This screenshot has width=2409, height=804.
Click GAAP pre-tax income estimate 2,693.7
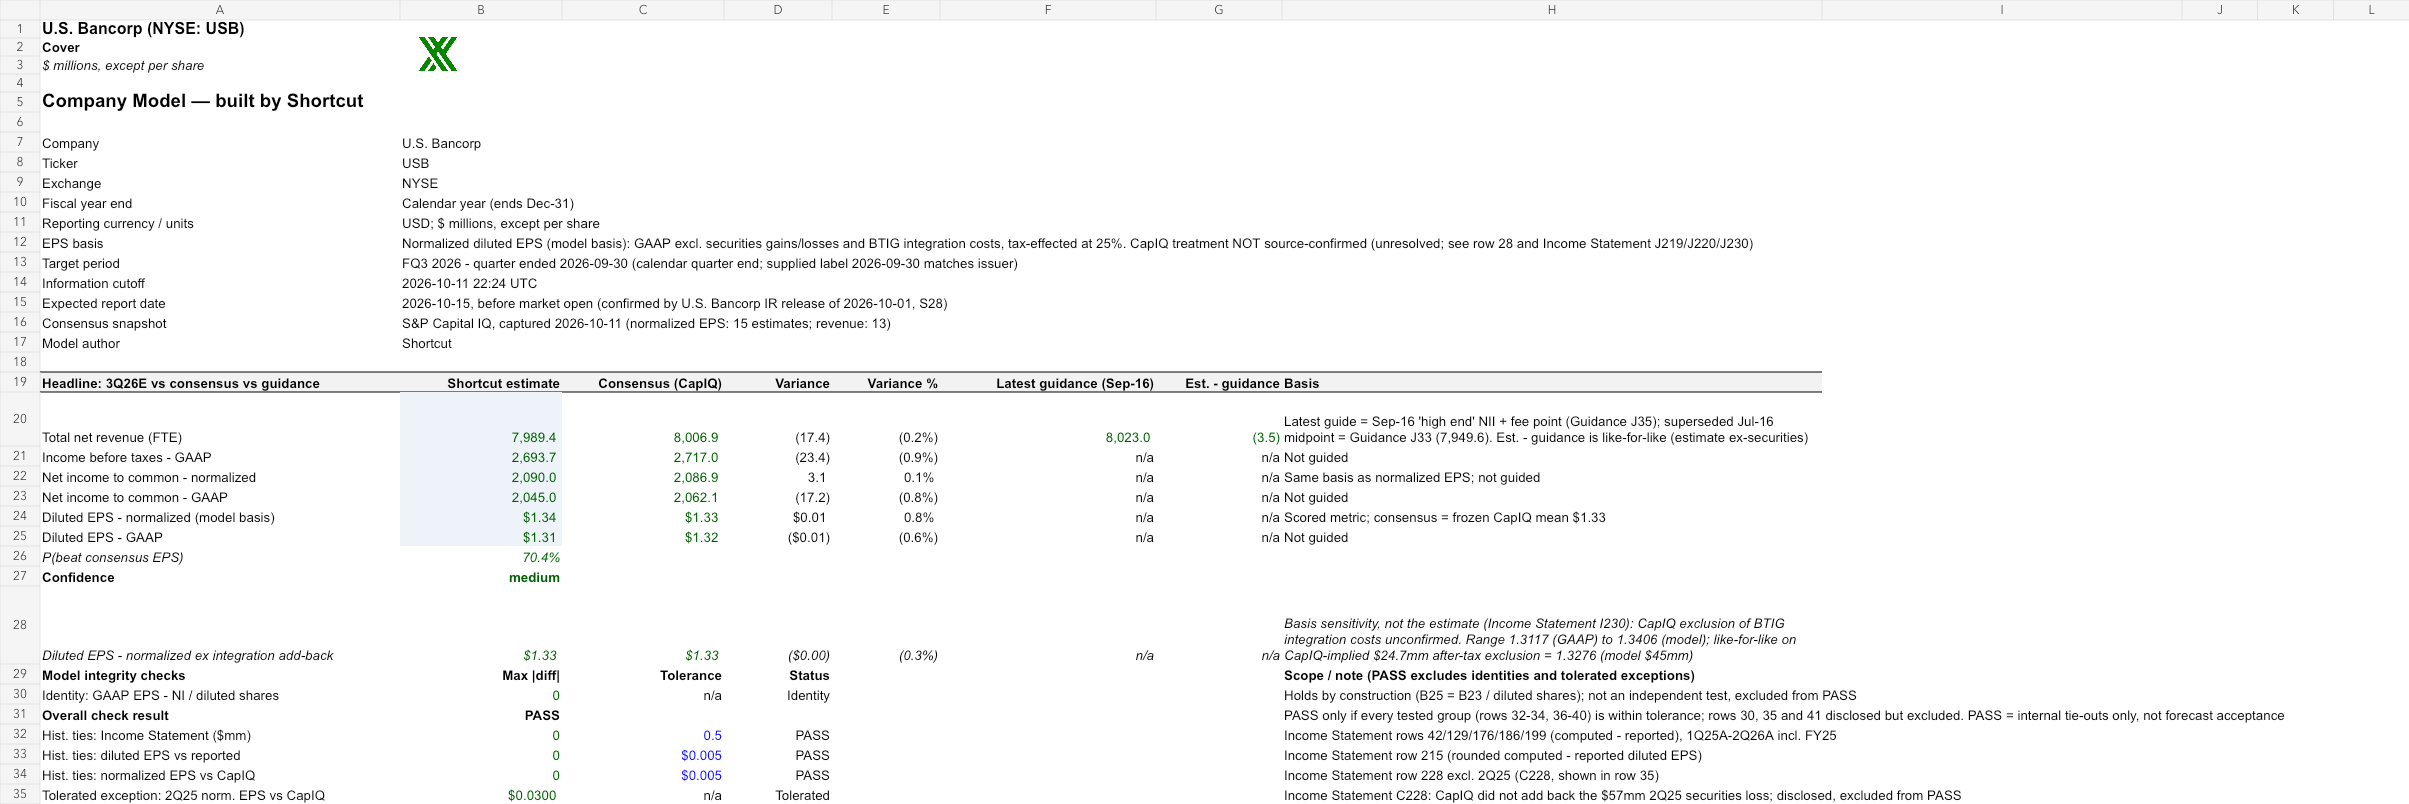click(533, 457)
